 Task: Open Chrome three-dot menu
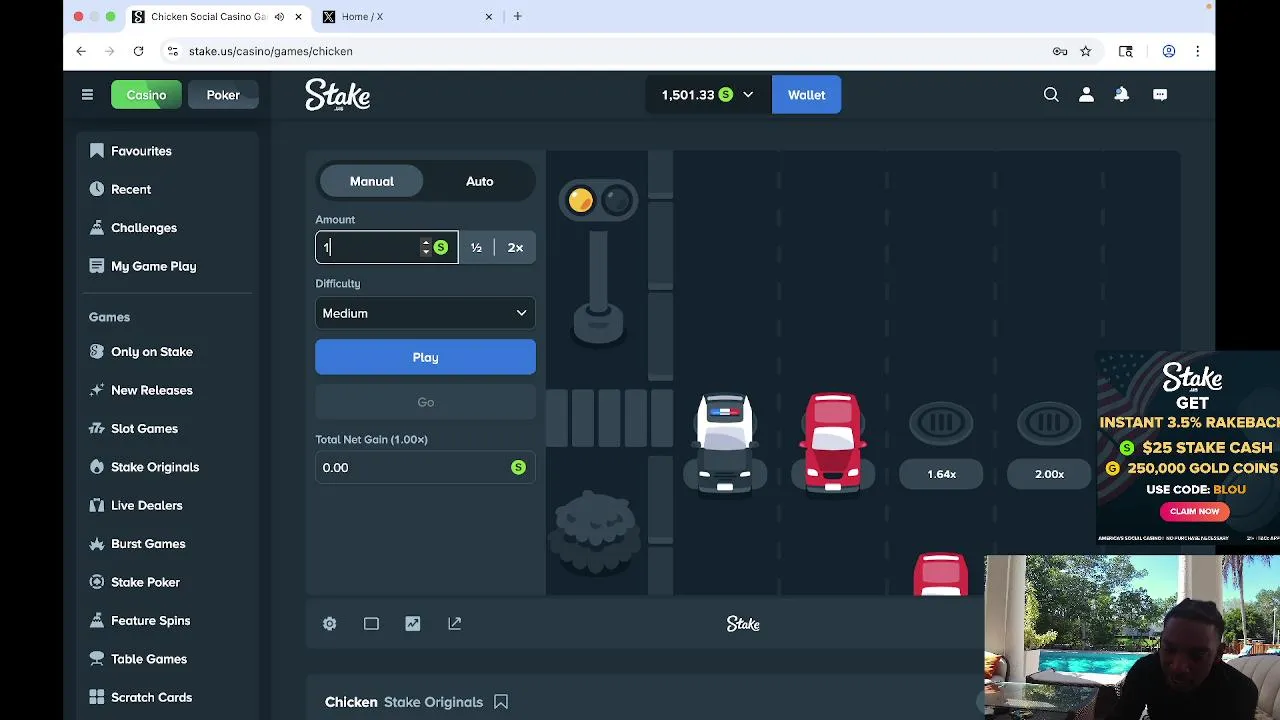click(1197, 51)
